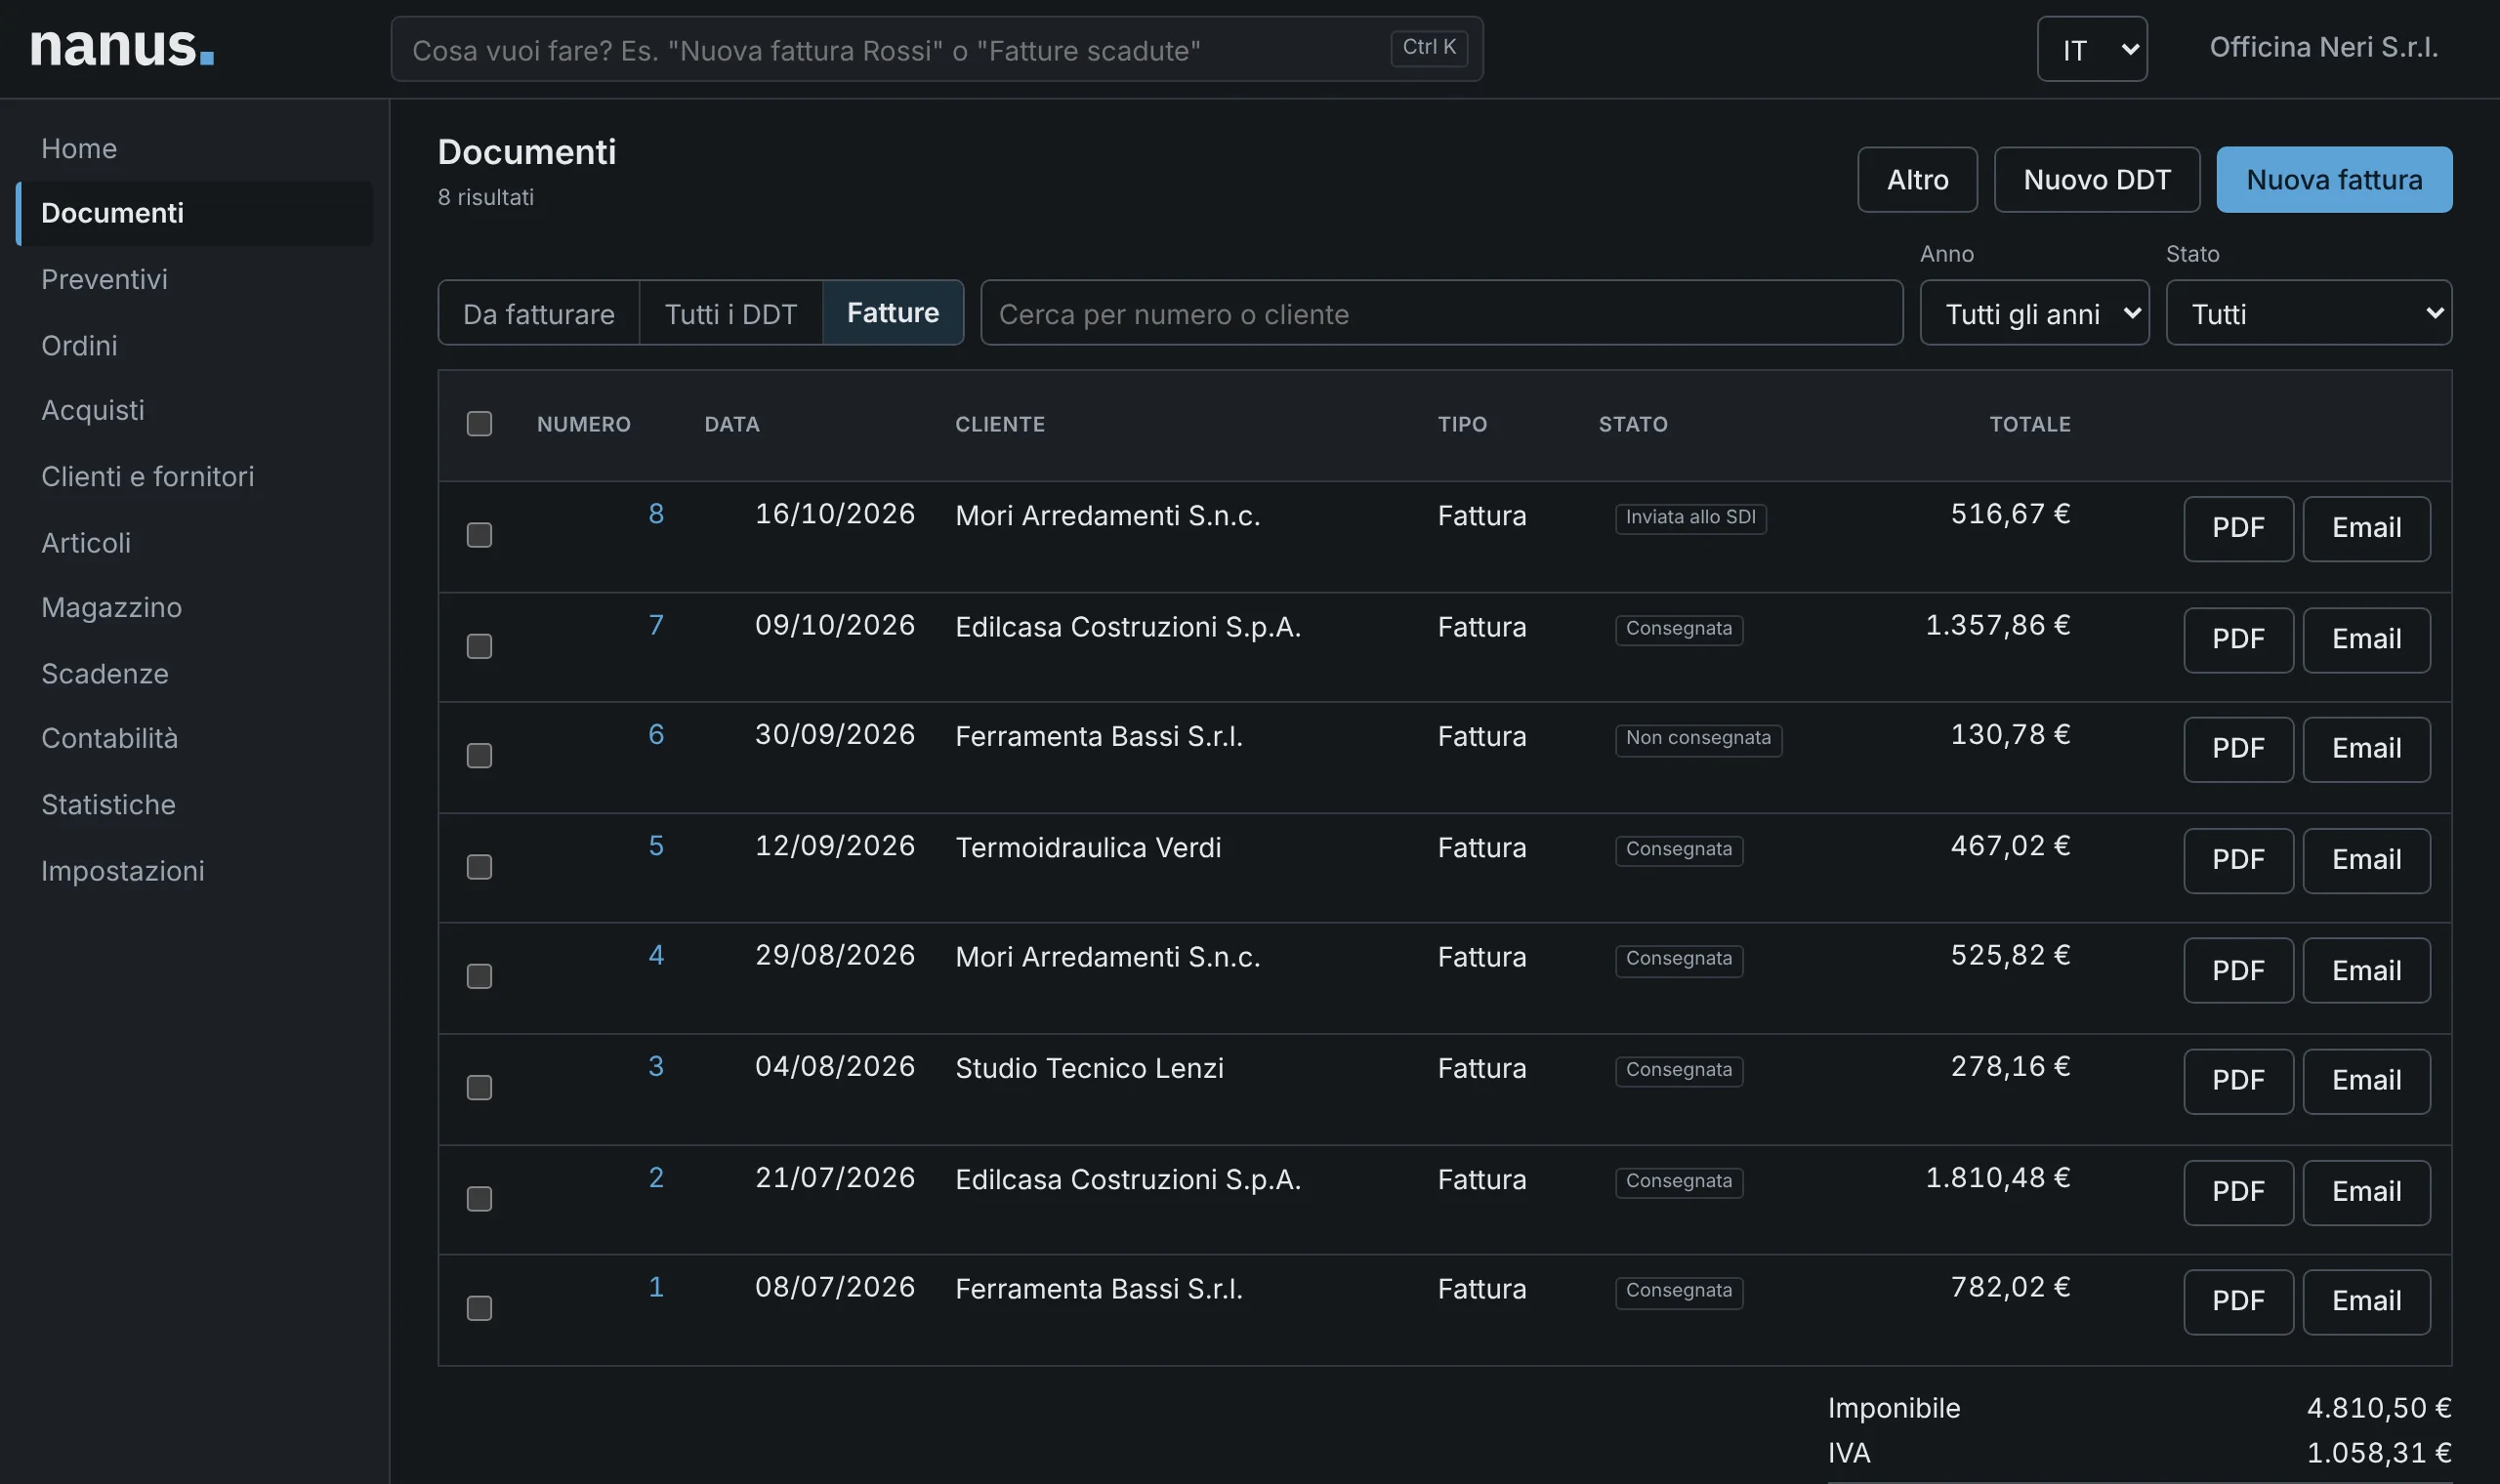The image size is (2500, 1484).
Task: Switch to the Tutti i DDT tab
Action: pyautogui.click(x=731, y=313)
